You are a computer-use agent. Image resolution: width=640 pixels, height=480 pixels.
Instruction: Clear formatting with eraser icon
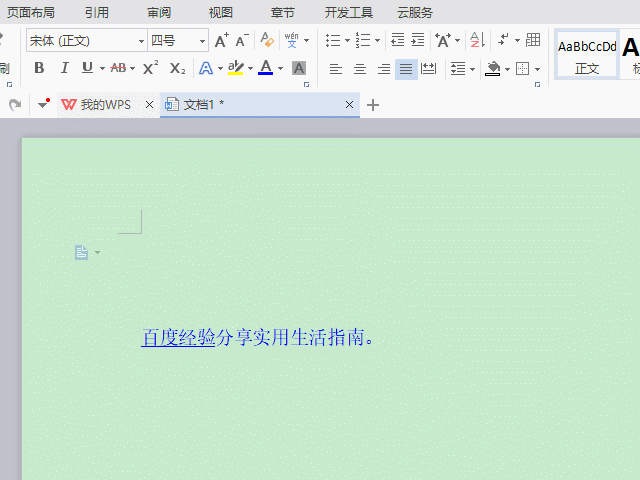tap(267, 40)
